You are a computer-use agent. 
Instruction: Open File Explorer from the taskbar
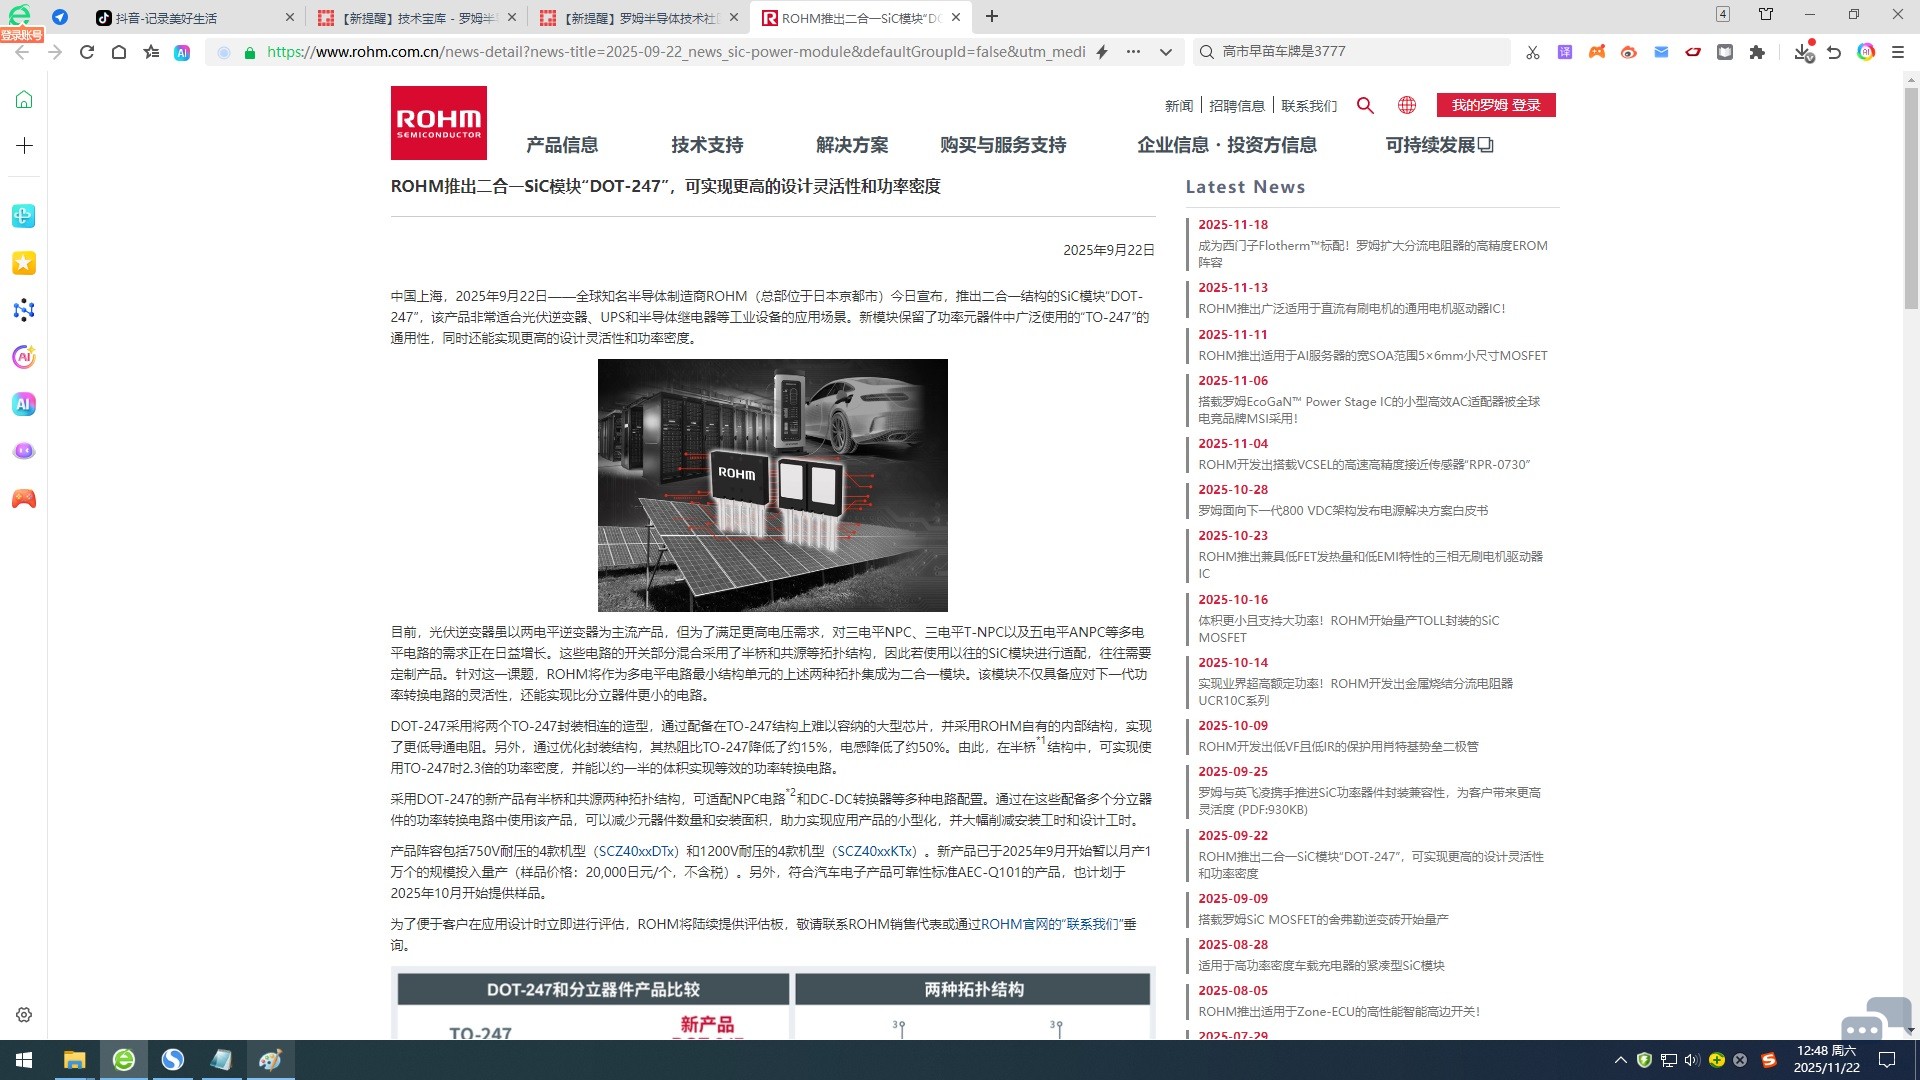pos(74,1060)
